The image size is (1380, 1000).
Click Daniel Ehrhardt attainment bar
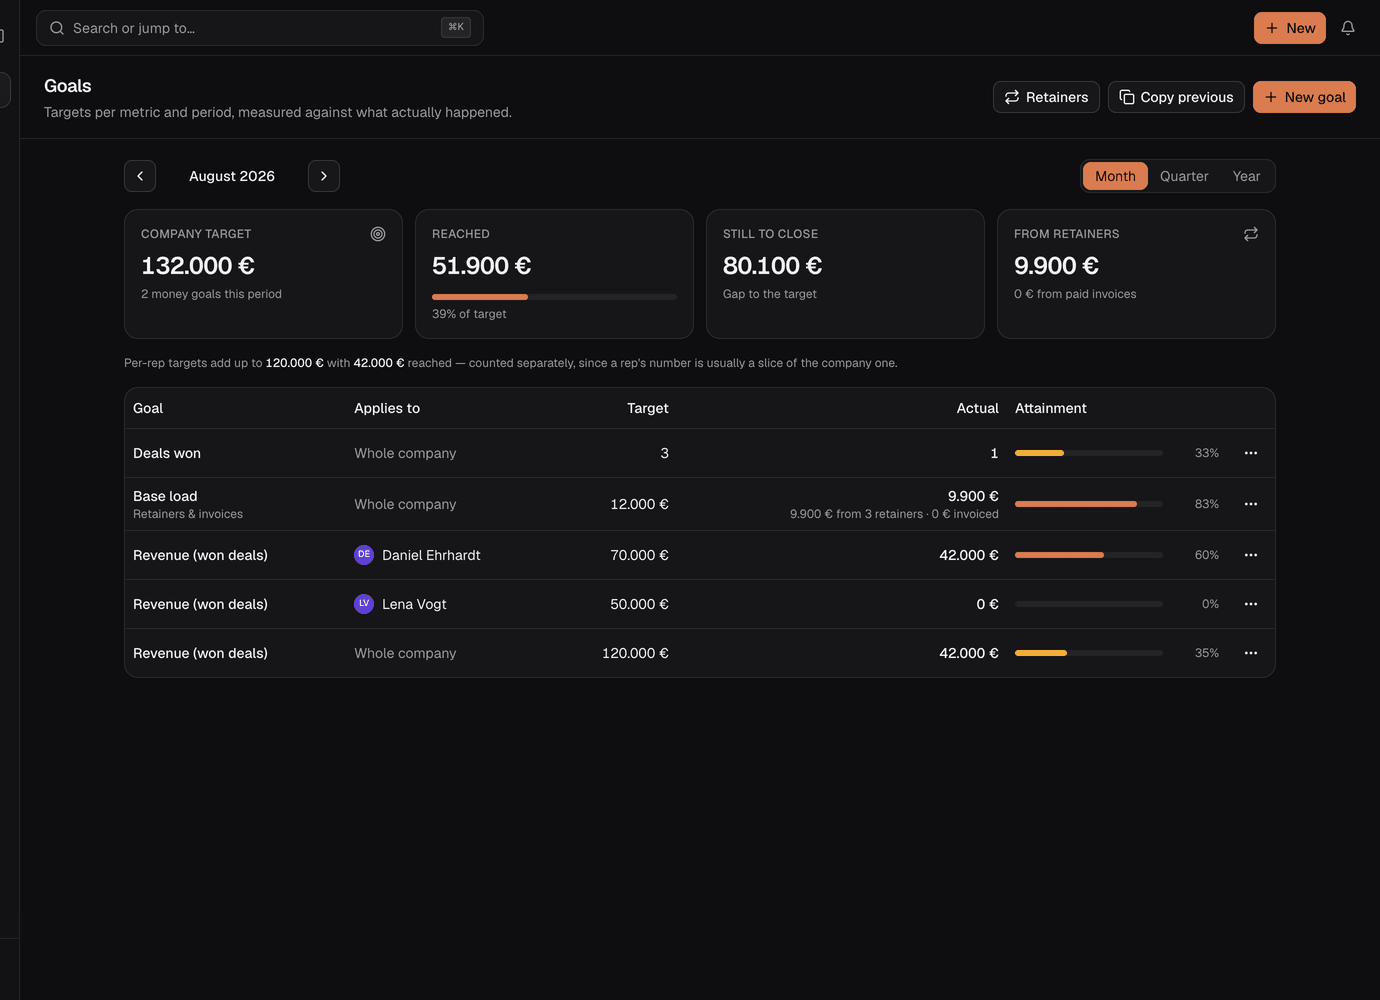[x=1089, y=555]
